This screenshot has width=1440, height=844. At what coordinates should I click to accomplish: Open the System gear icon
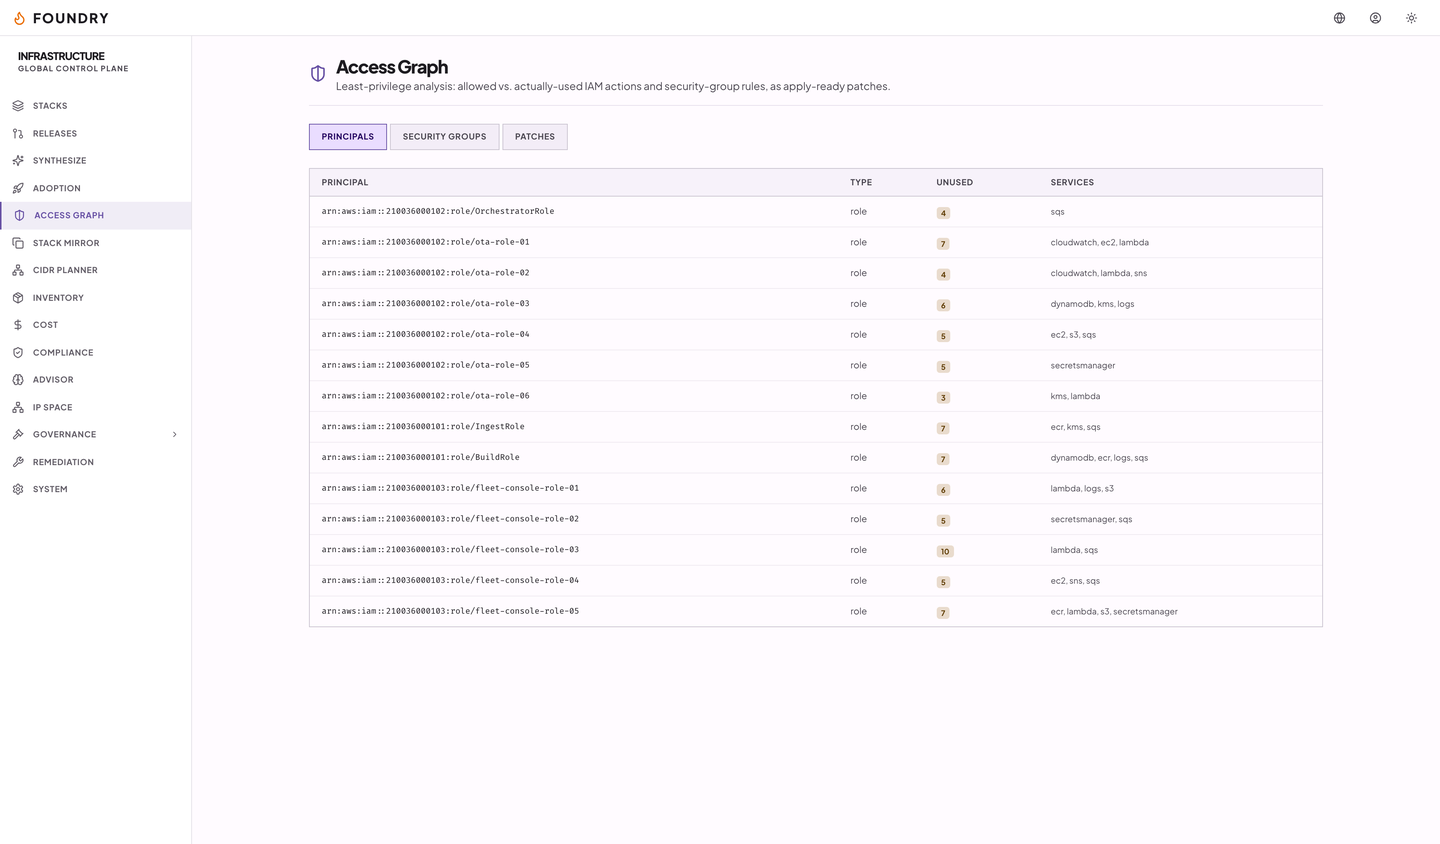pyautogui.click(x=18, y=489)
